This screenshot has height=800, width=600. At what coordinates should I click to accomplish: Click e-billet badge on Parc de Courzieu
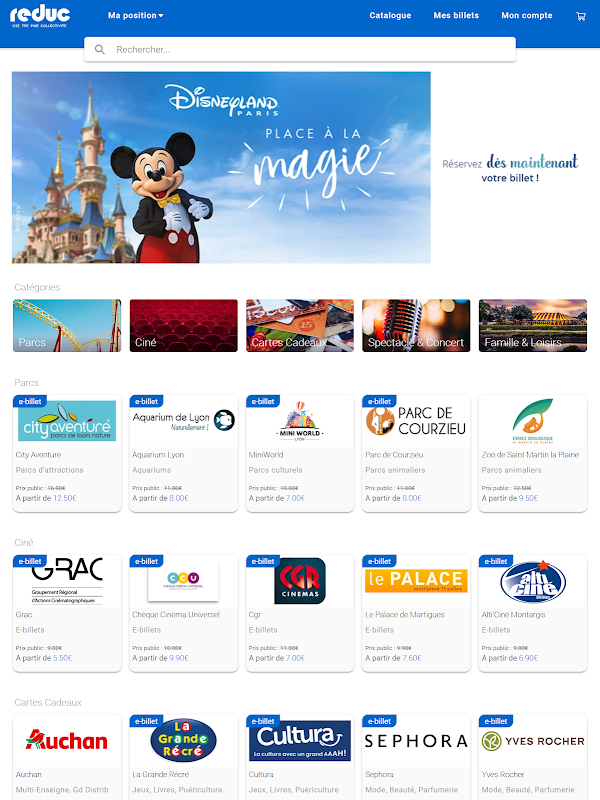click(x=379, y=401)
